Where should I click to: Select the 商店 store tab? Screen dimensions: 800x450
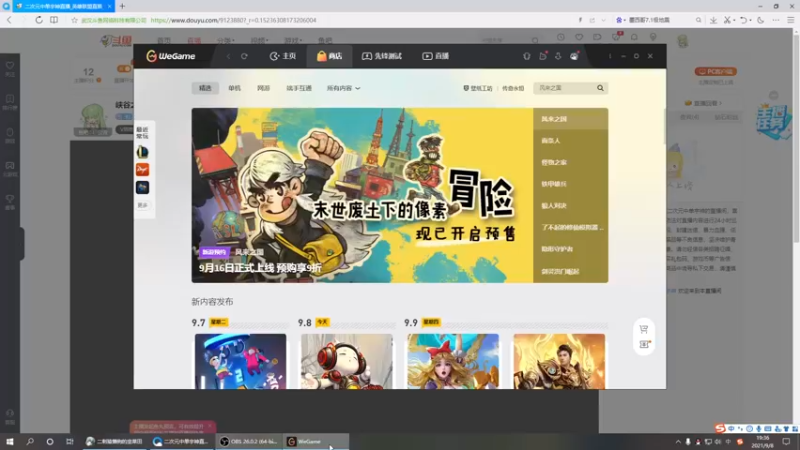coord(330,56)
